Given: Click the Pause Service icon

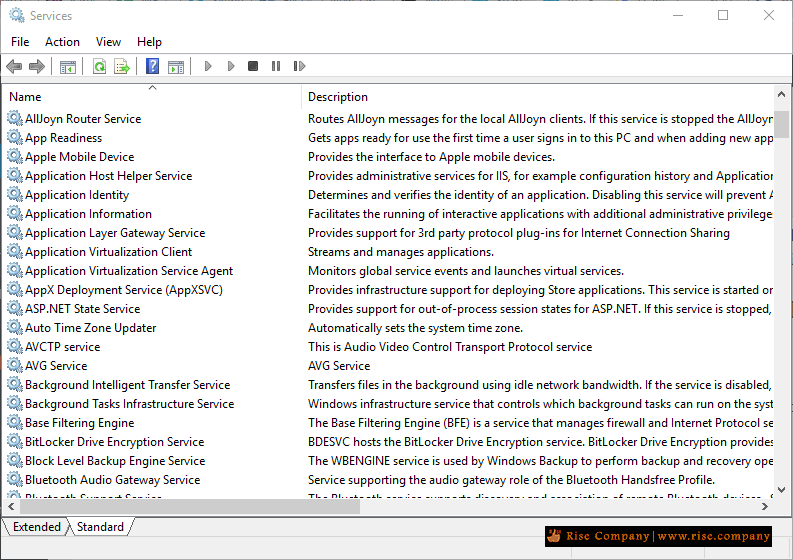Looking at the screenshot, I should tap(276, 66).
